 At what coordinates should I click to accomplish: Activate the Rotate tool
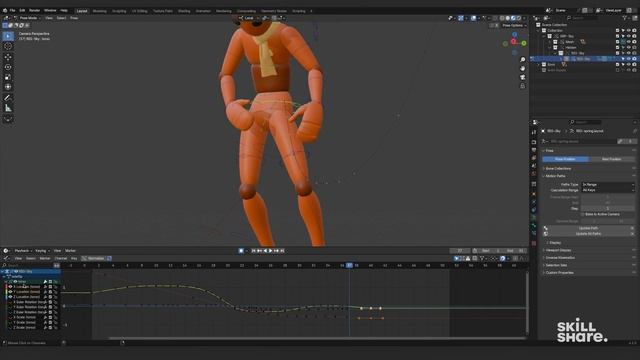pos(8,67)
